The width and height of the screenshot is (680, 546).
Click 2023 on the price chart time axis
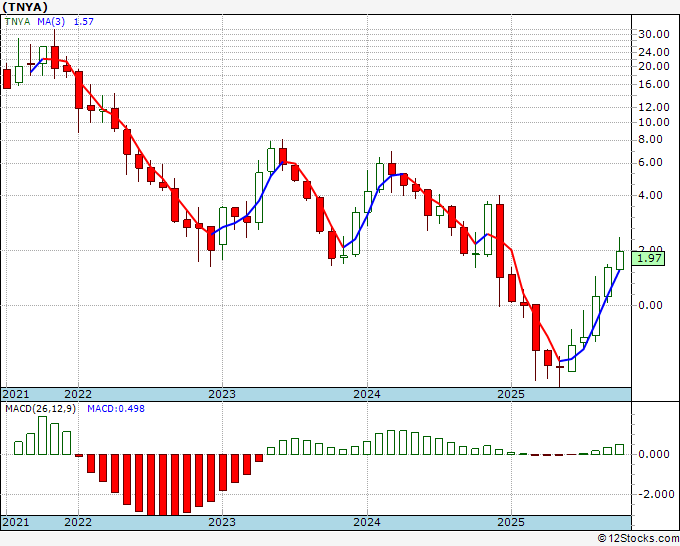pos(222,394)
